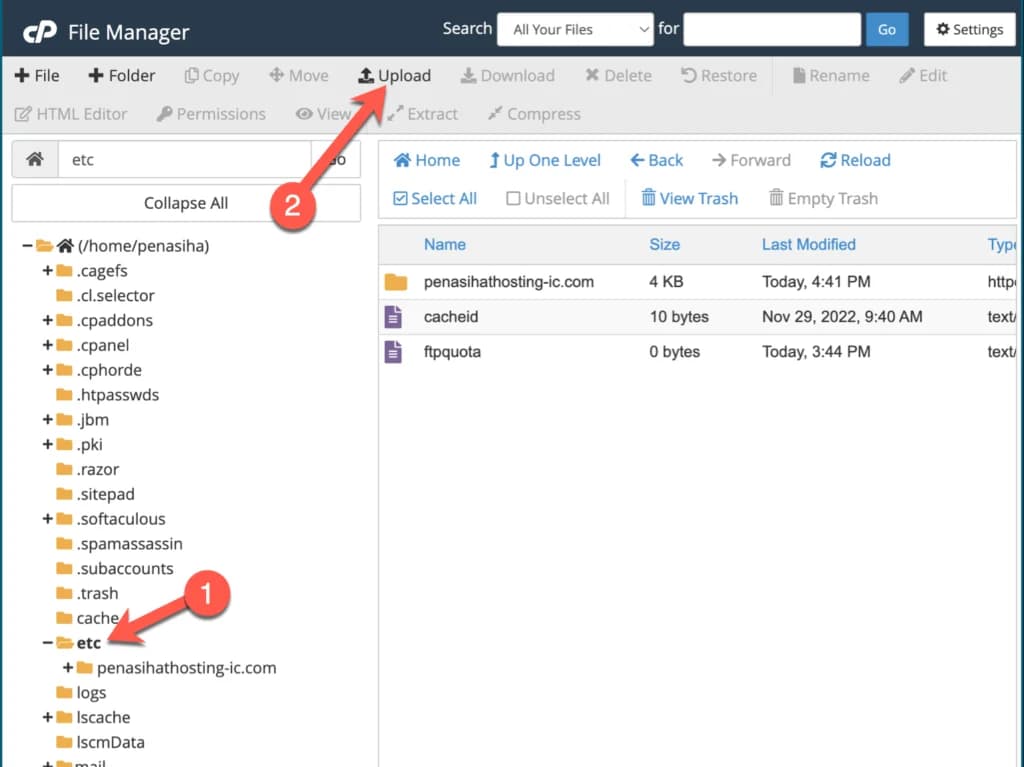The height and width of the screenshot is (767, 1024).
Task: Click the Delete icon in the toolbar
Action: [618, 75]
